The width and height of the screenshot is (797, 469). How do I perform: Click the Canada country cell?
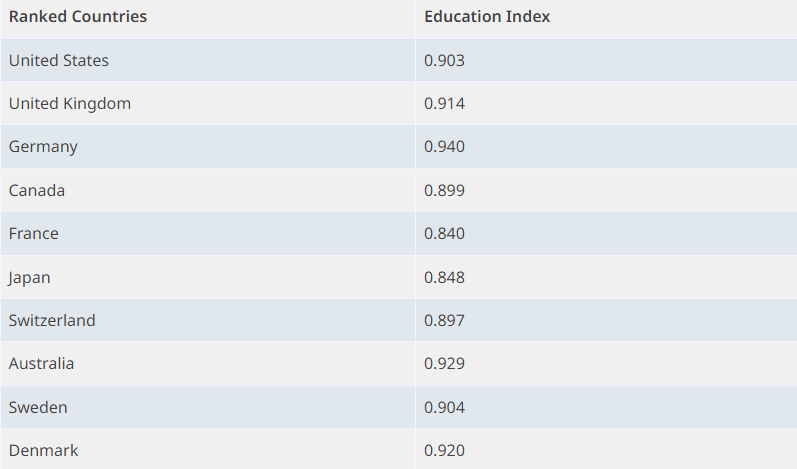[x=37, y=190]
